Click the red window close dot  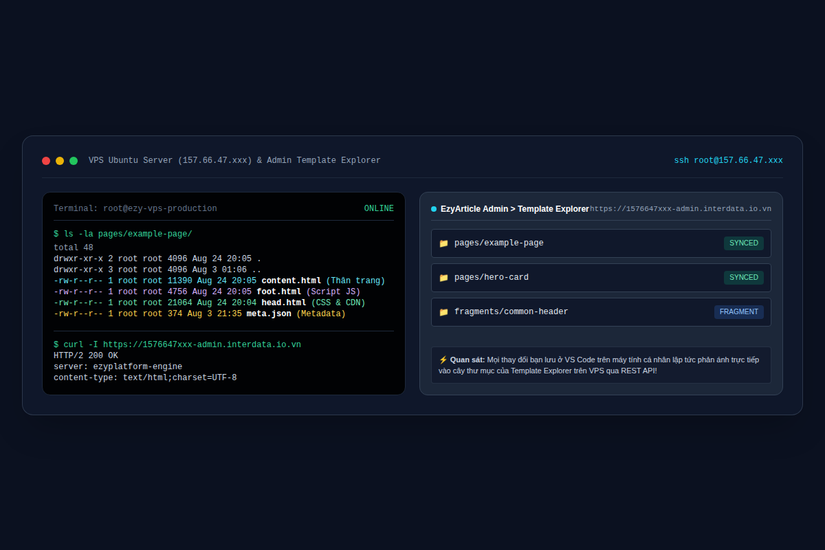pyautogui.click(x=46, y=161)
